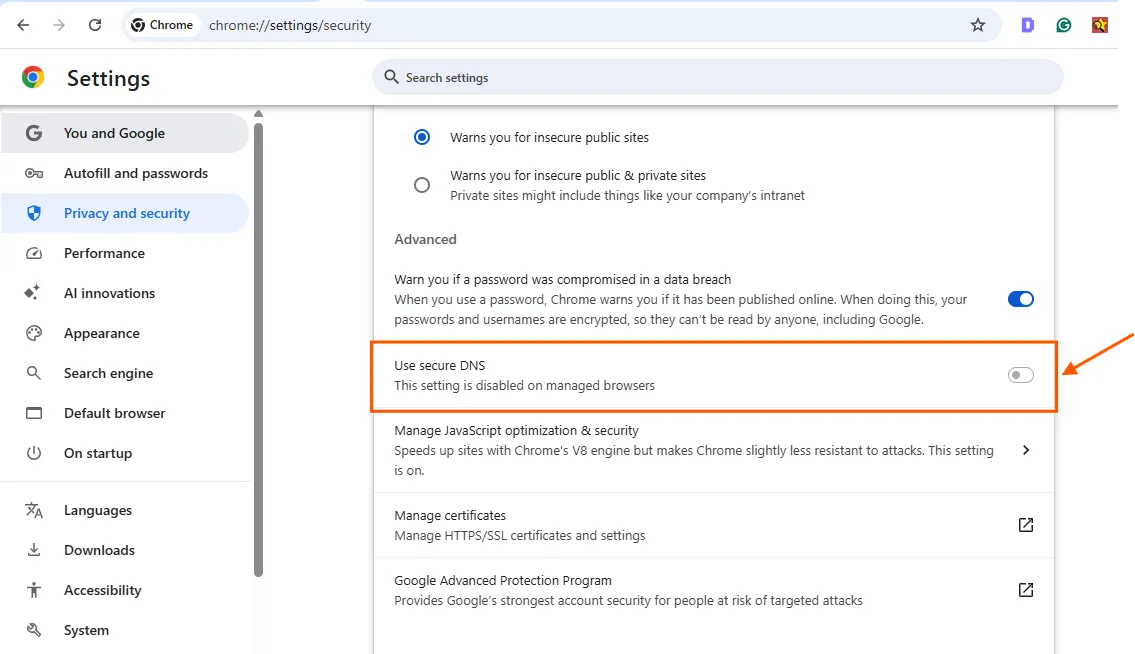Image resolution: width=1135 pixels, height=654 pixels.
Task: Click the speedometer icon for Performance
Action: 33,253
